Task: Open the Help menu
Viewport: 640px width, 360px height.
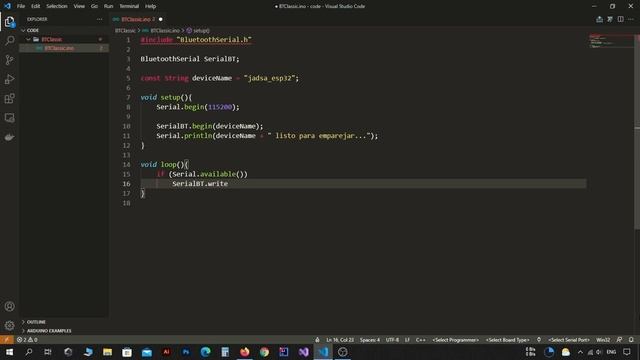Action: tap(151, 6)
